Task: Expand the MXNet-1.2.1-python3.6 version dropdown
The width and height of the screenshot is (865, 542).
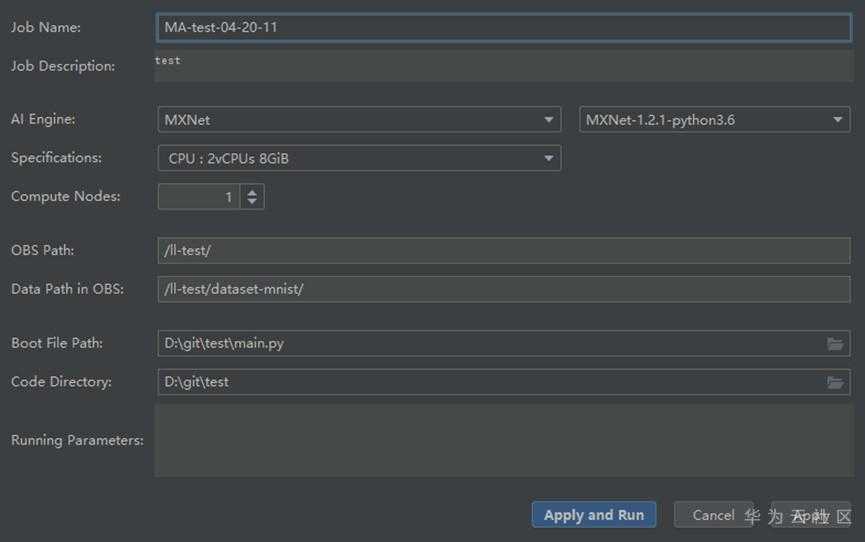Action: (x=715, y=120)
